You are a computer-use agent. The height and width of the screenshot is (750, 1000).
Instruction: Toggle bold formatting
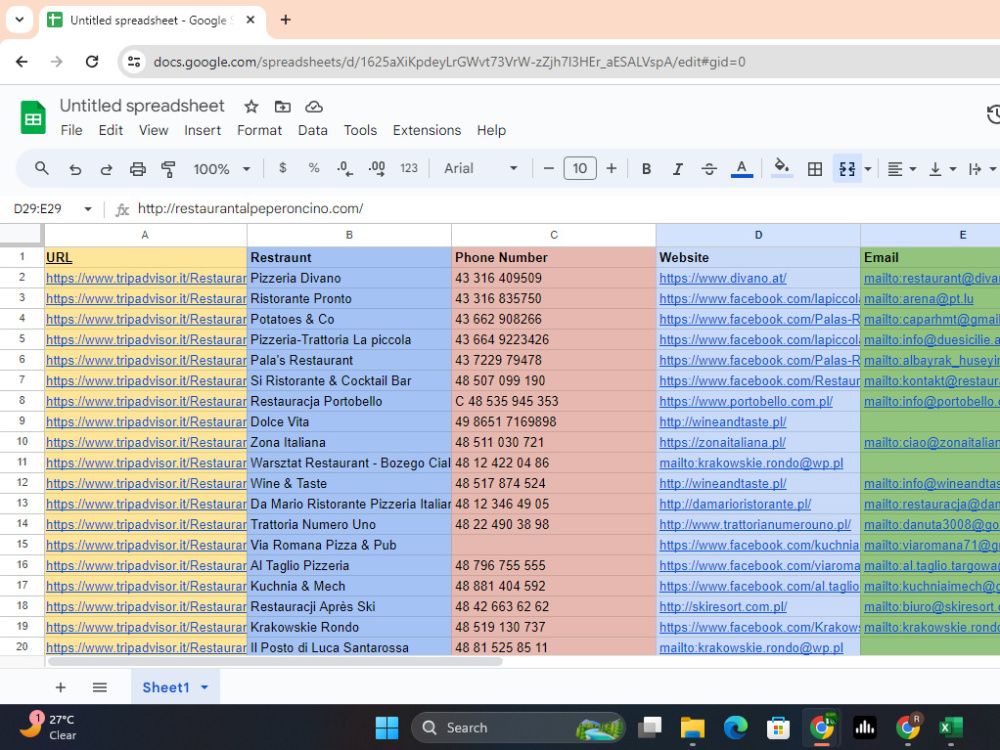coord(646,169)
